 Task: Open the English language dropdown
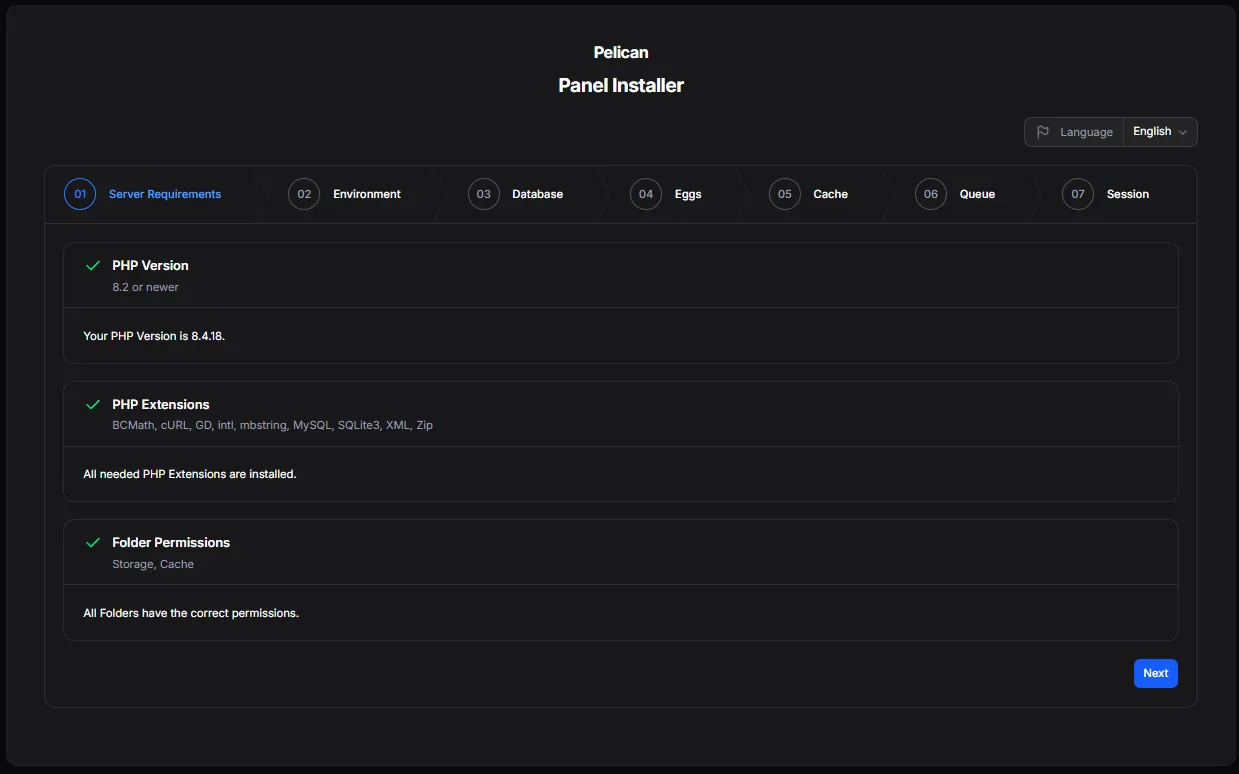(1160, 132)
